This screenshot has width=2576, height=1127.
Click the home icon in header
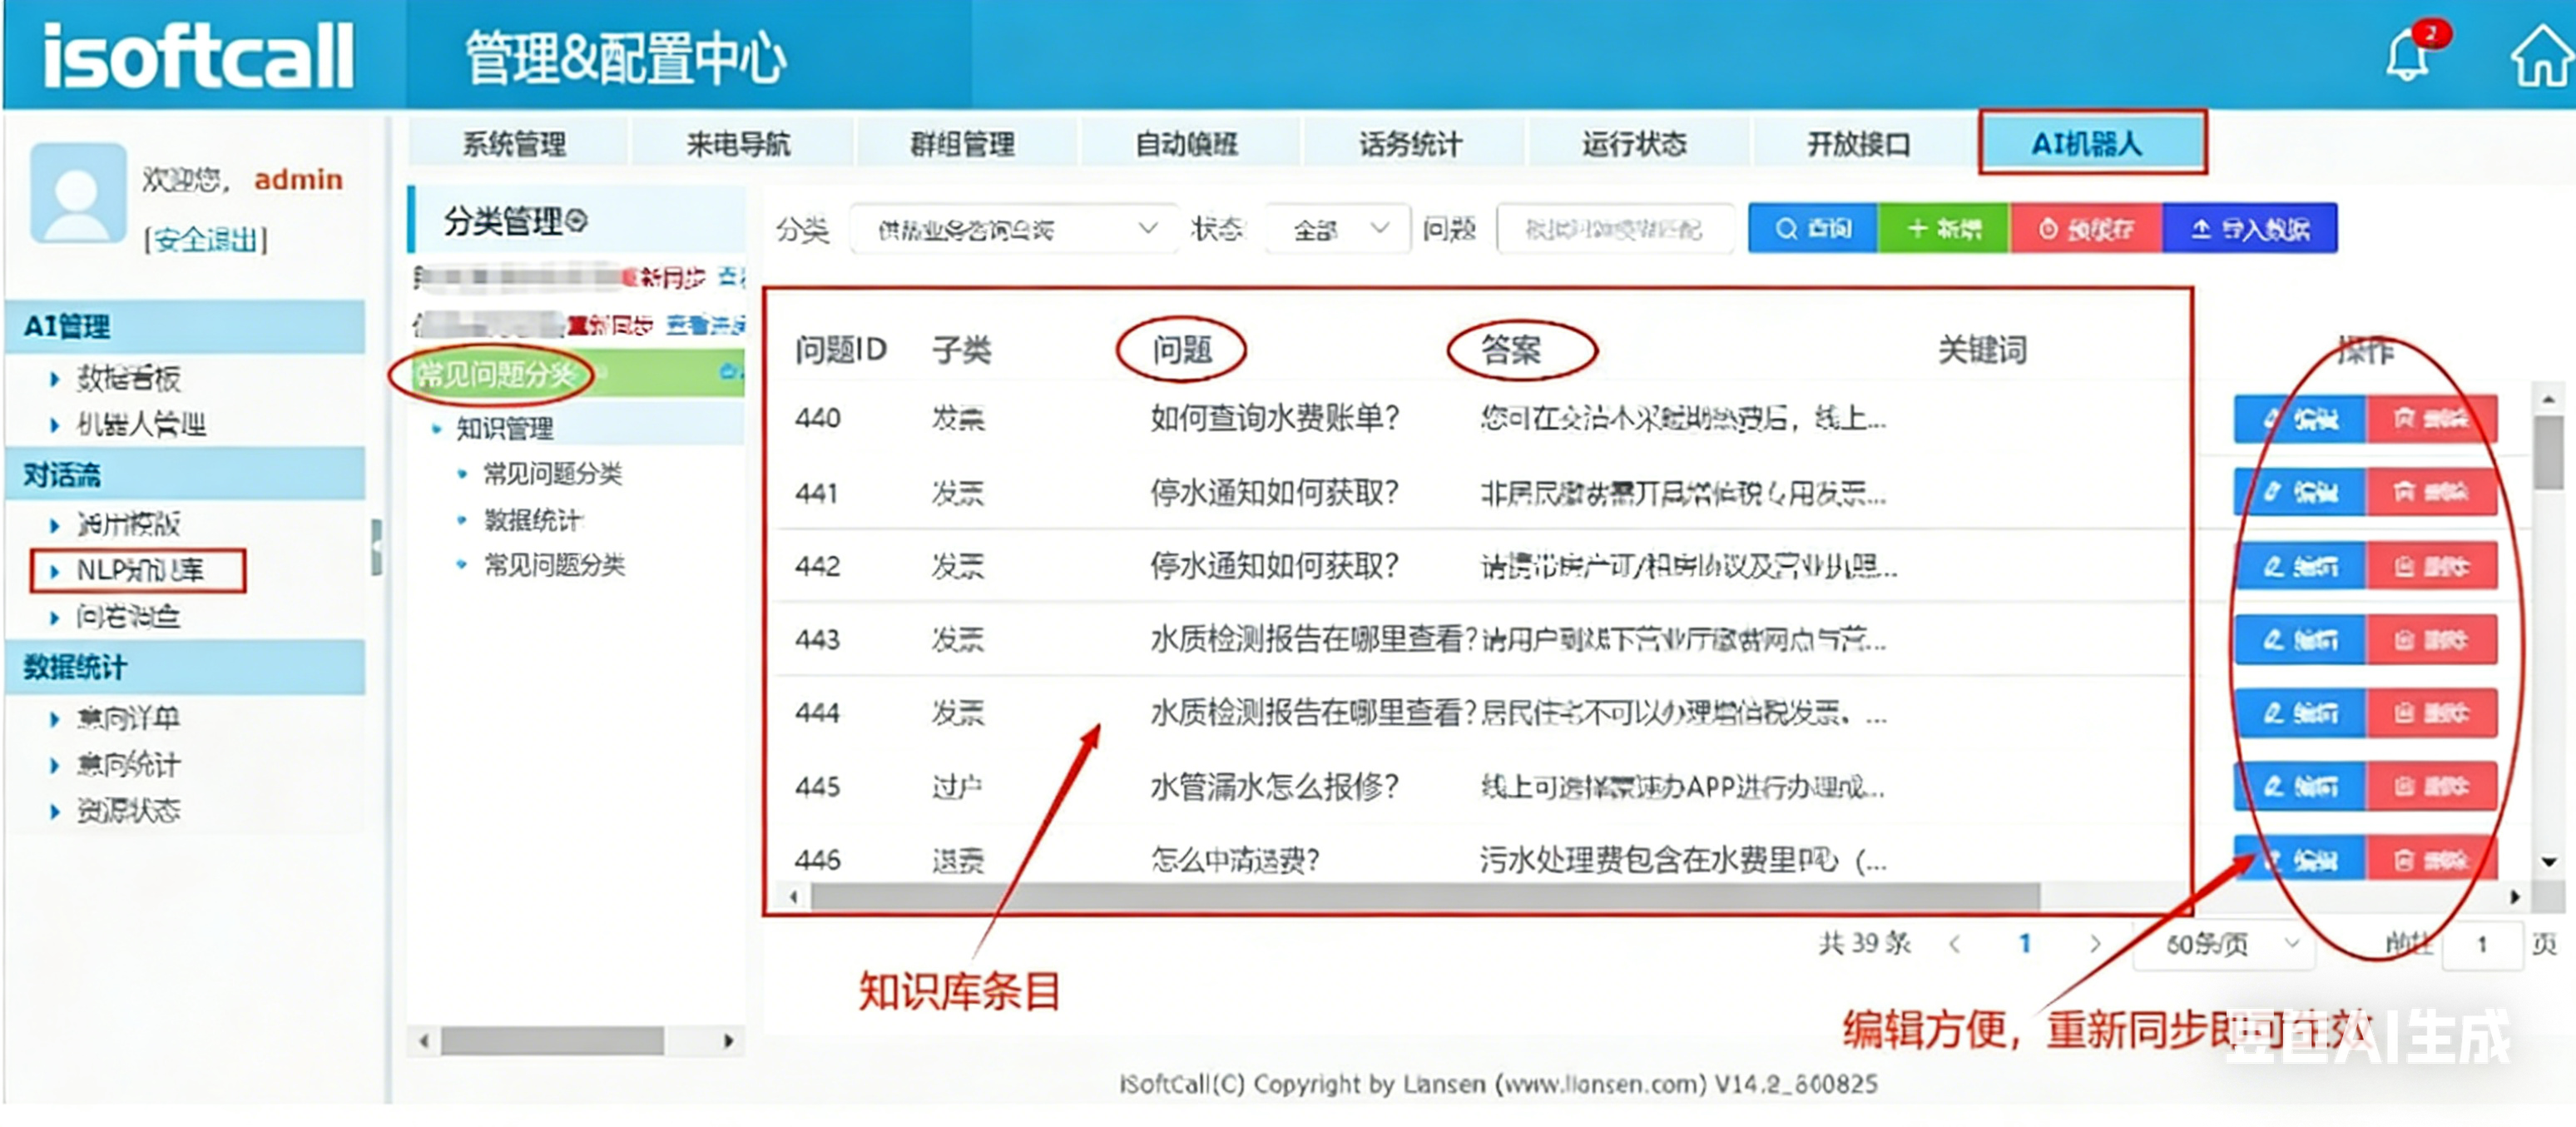pyautogui.click(x=2540, y=57)
